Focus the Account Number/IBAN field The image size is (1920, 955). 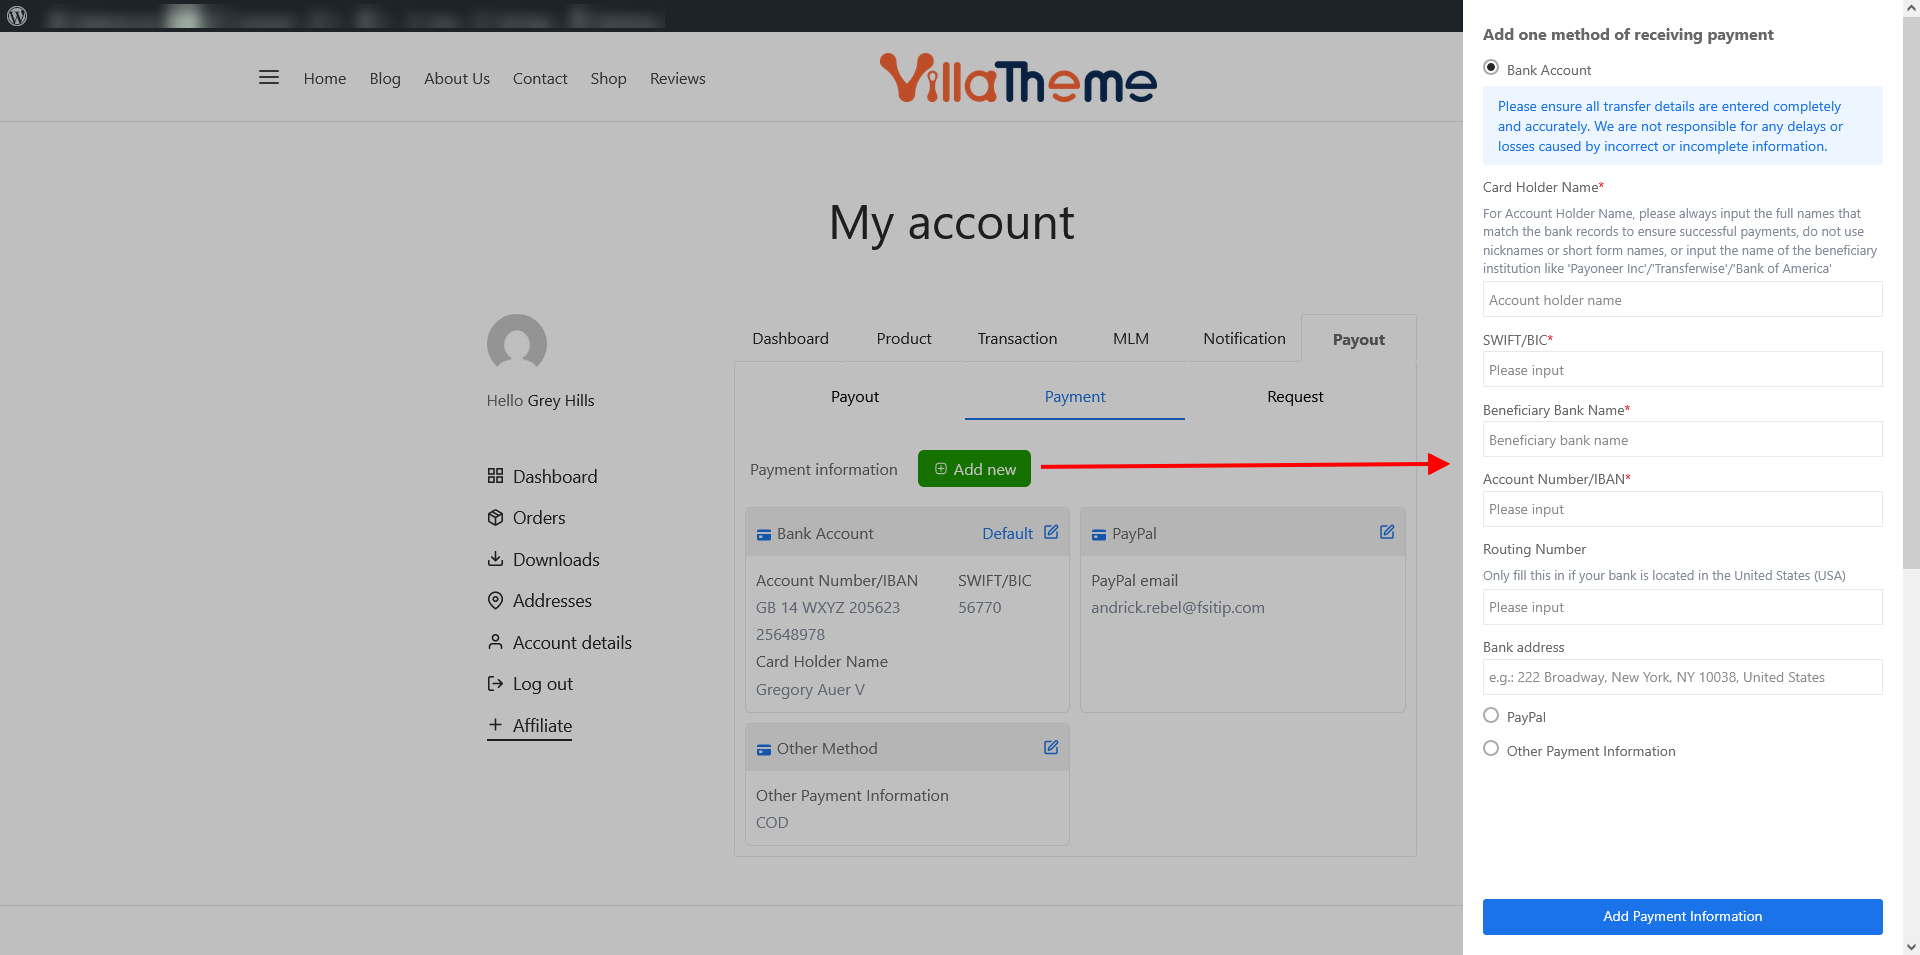[1682, 509]
